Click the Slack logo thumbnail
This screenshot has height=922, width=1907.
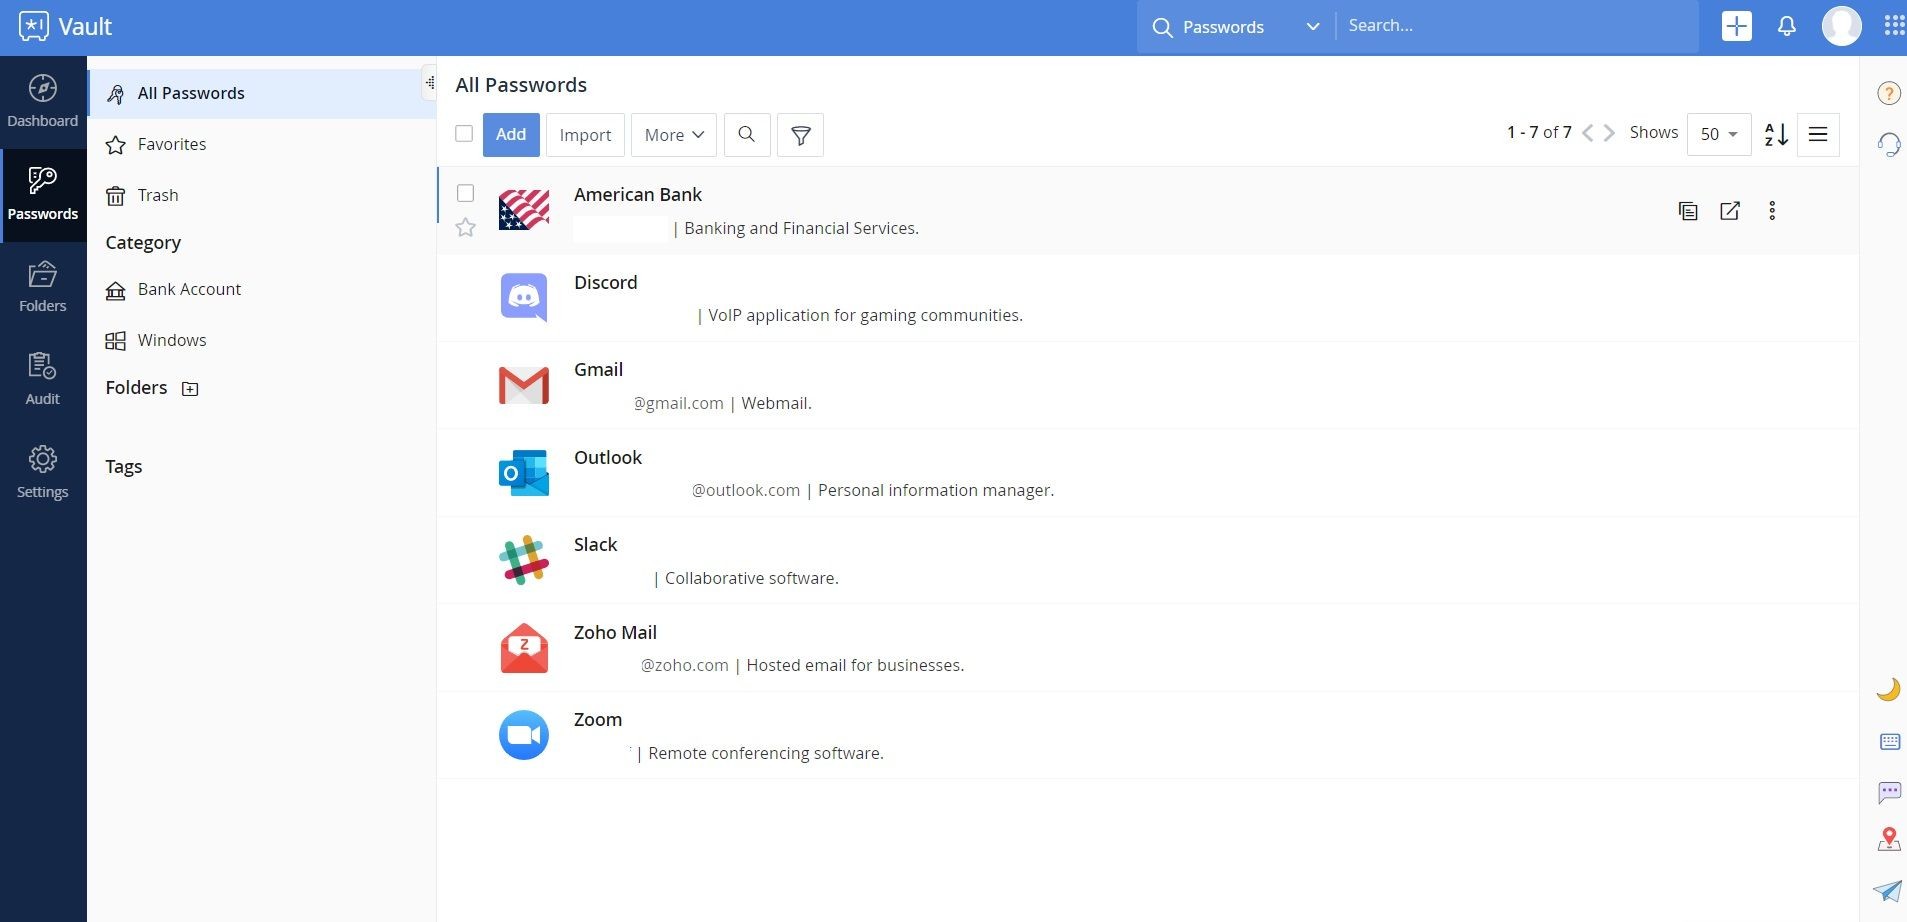pyautogui.click(x=524, y=560)
